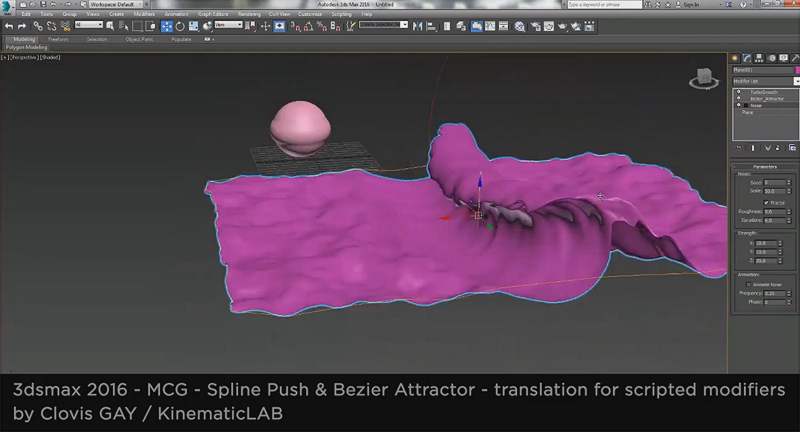Click the Noise Seed value field
Viewport: 800px width, 432px height.
pos(774,182)
